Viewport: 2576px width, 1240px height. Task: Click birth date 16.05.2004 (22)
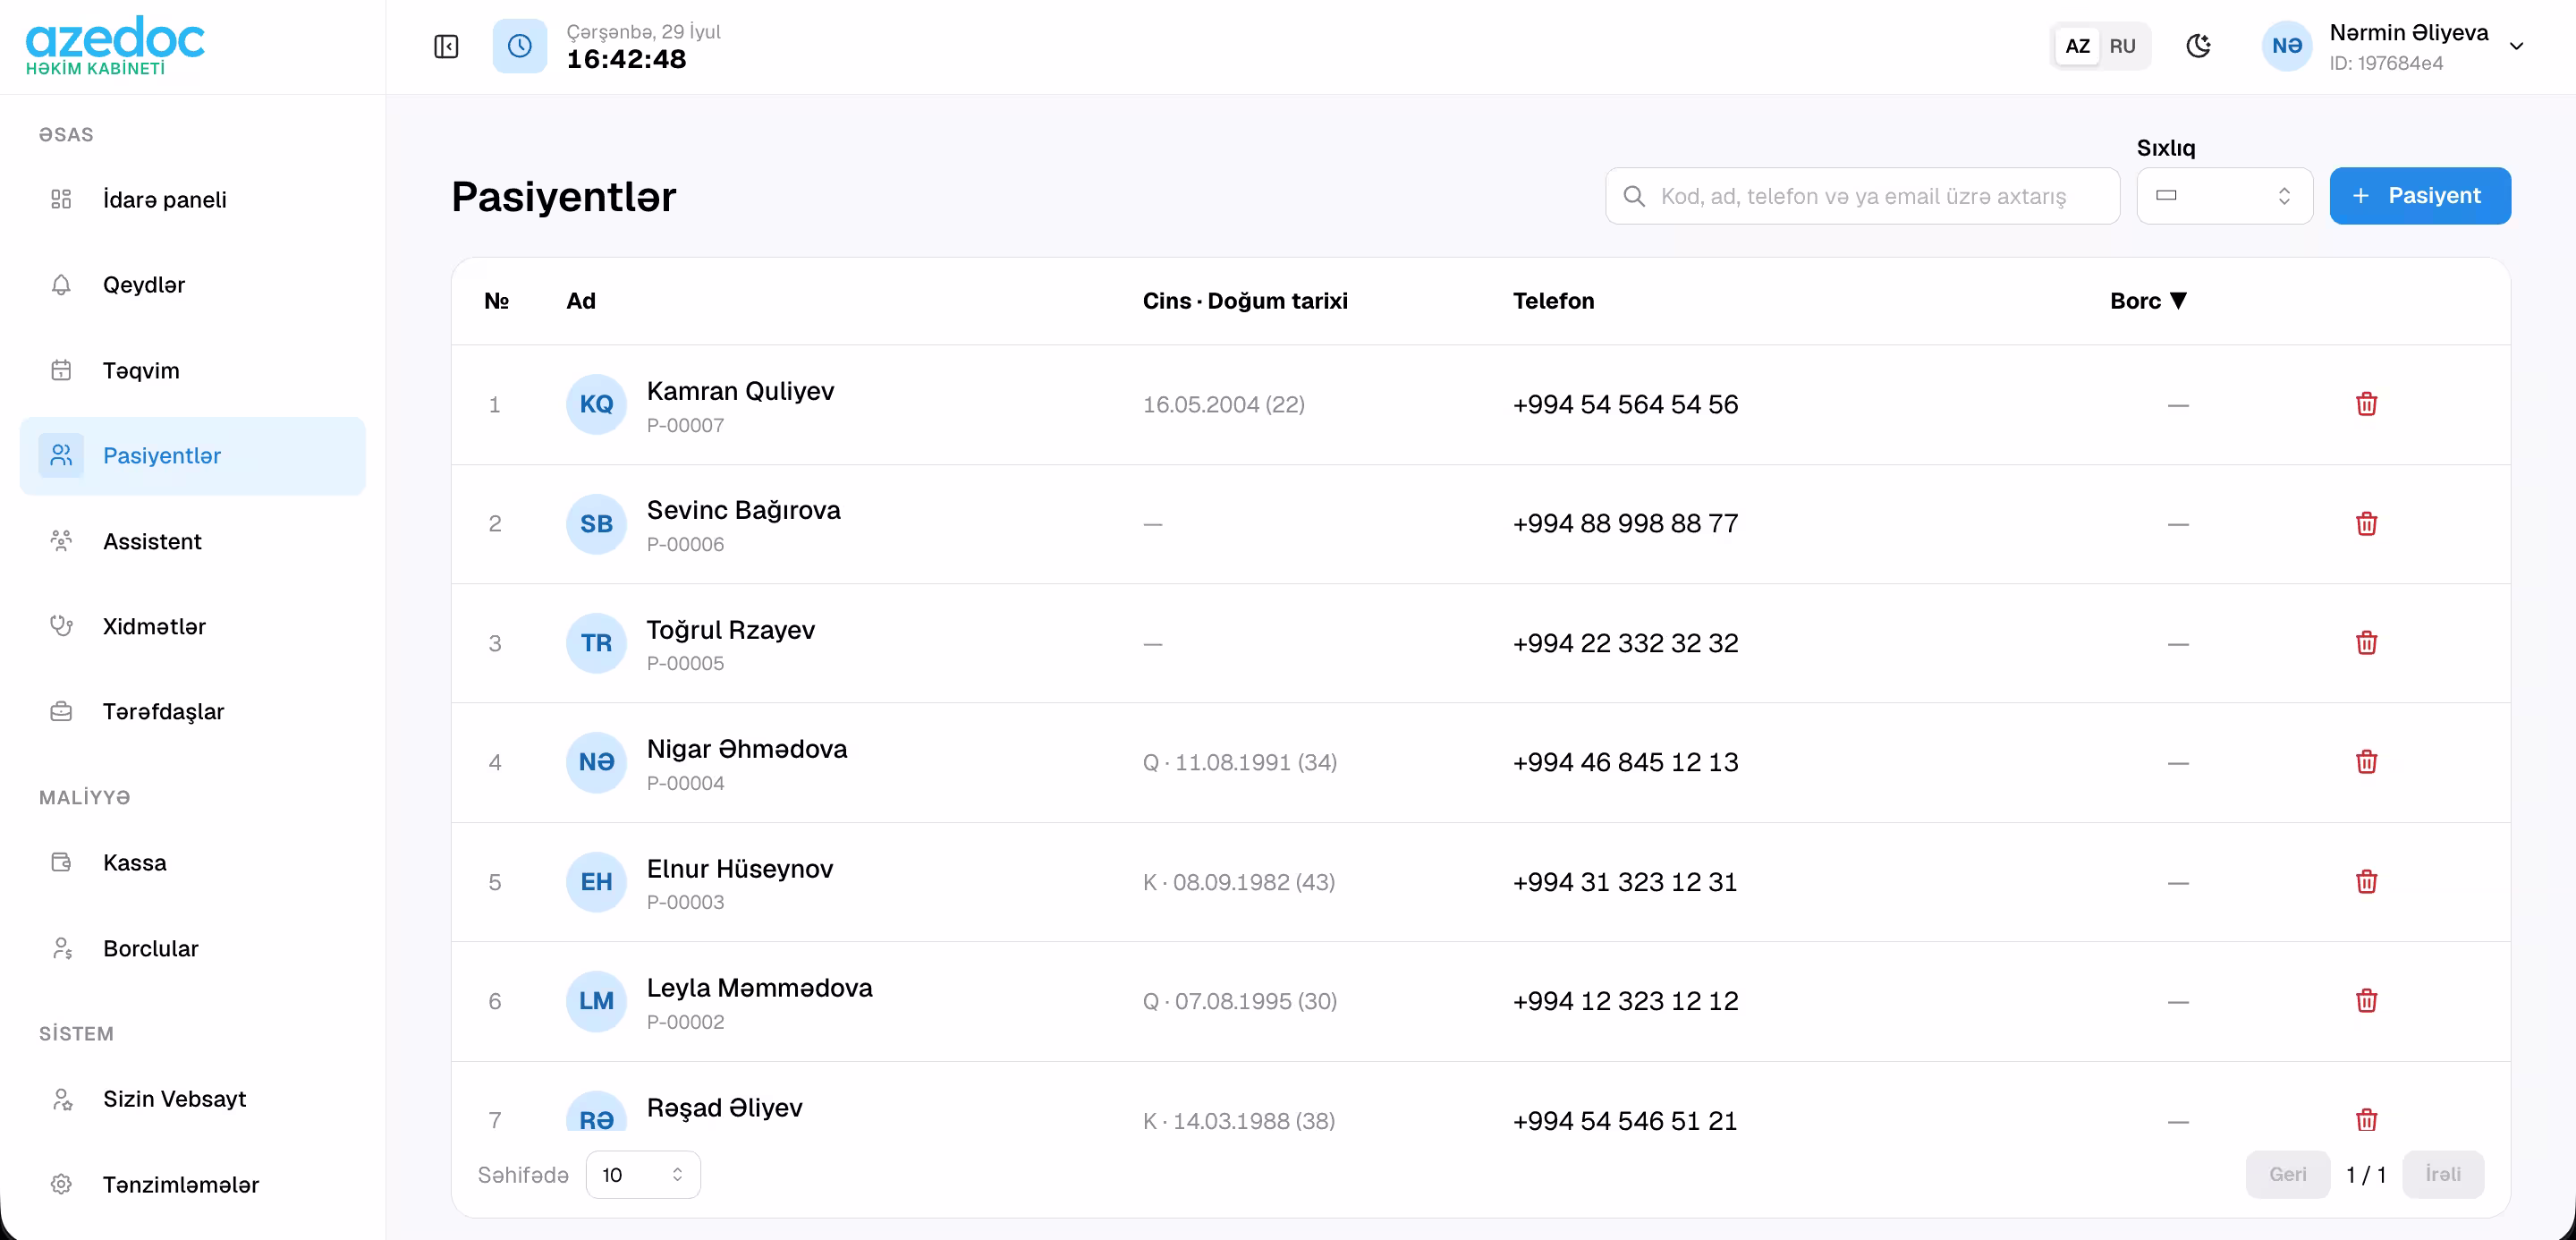click(1223, 404)
